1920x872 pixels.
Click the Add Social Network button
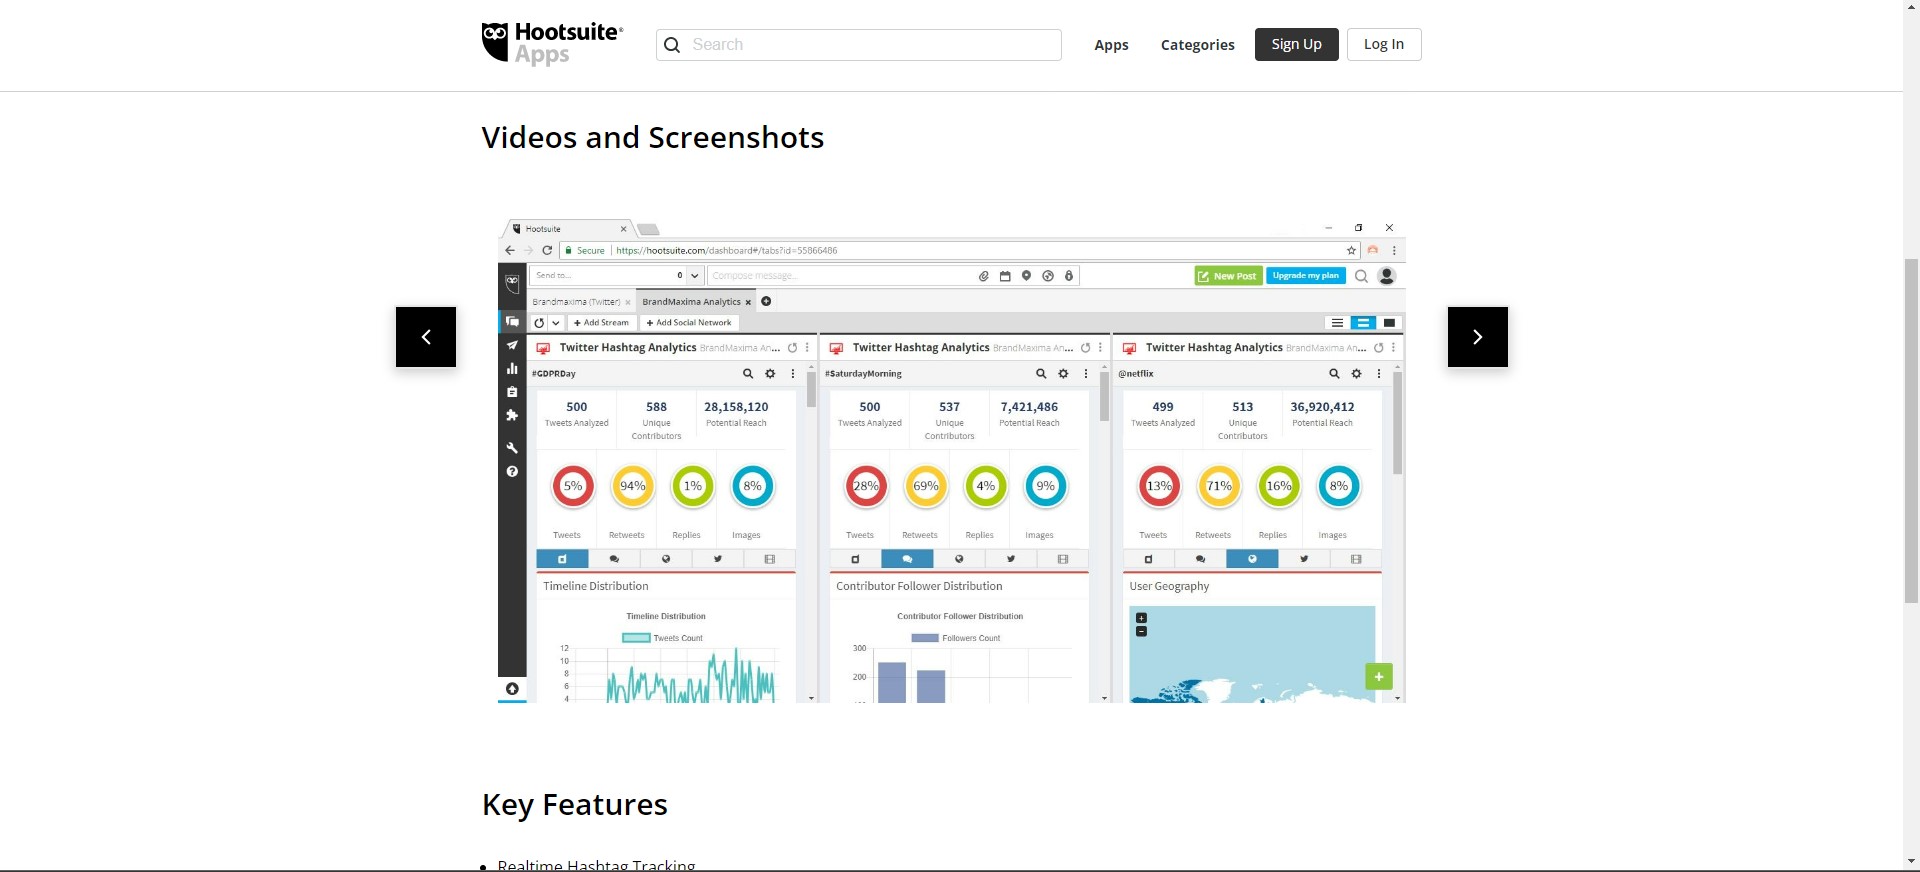(x=689, y=323)
